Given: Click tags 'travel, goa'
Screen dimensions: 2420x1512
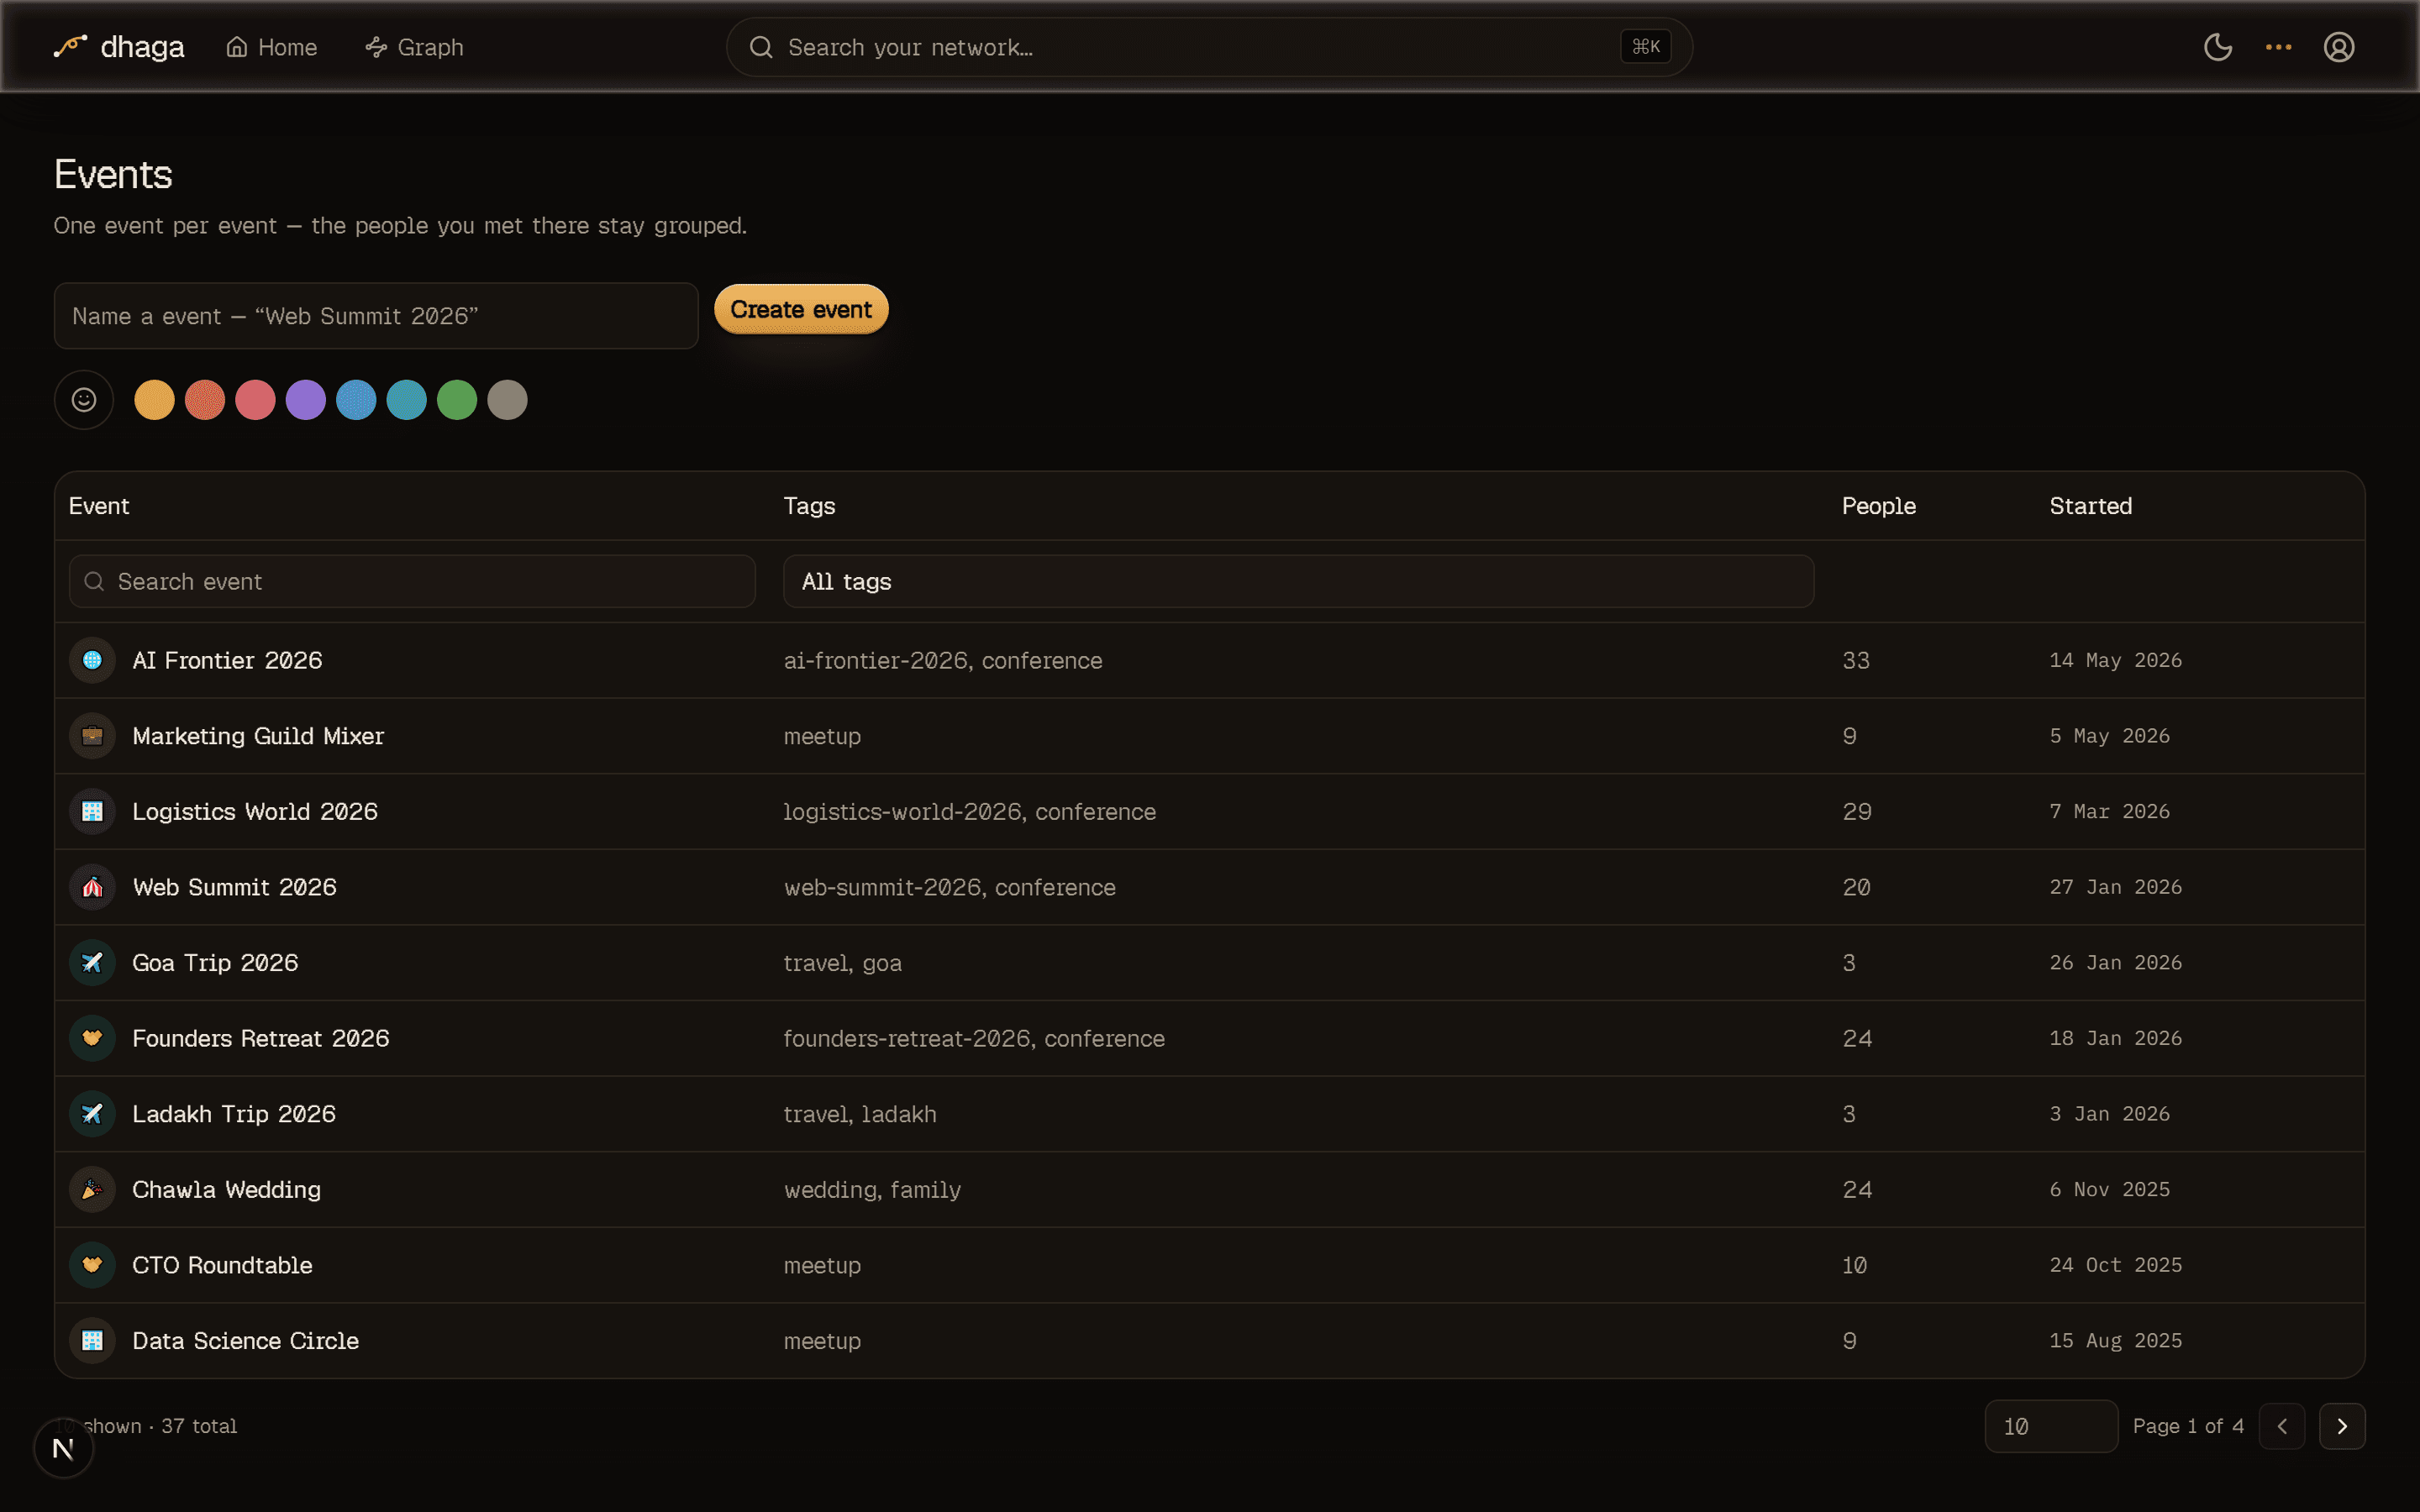Looking at the screenshot, I should click(x=842, y=963).
